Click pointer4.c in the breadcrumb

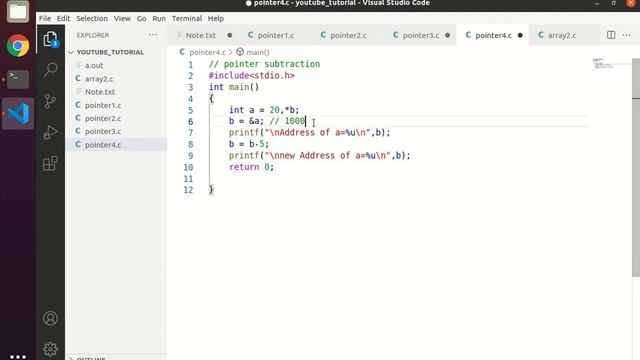207,52
